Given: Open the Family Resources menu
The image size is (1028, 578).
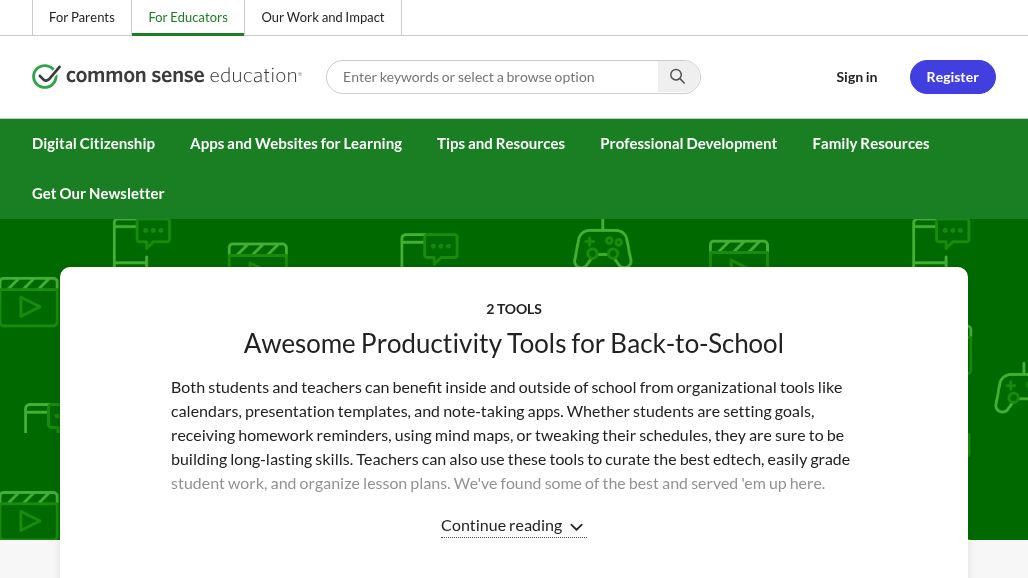Looking at the screenshot, I should point(871,144).
